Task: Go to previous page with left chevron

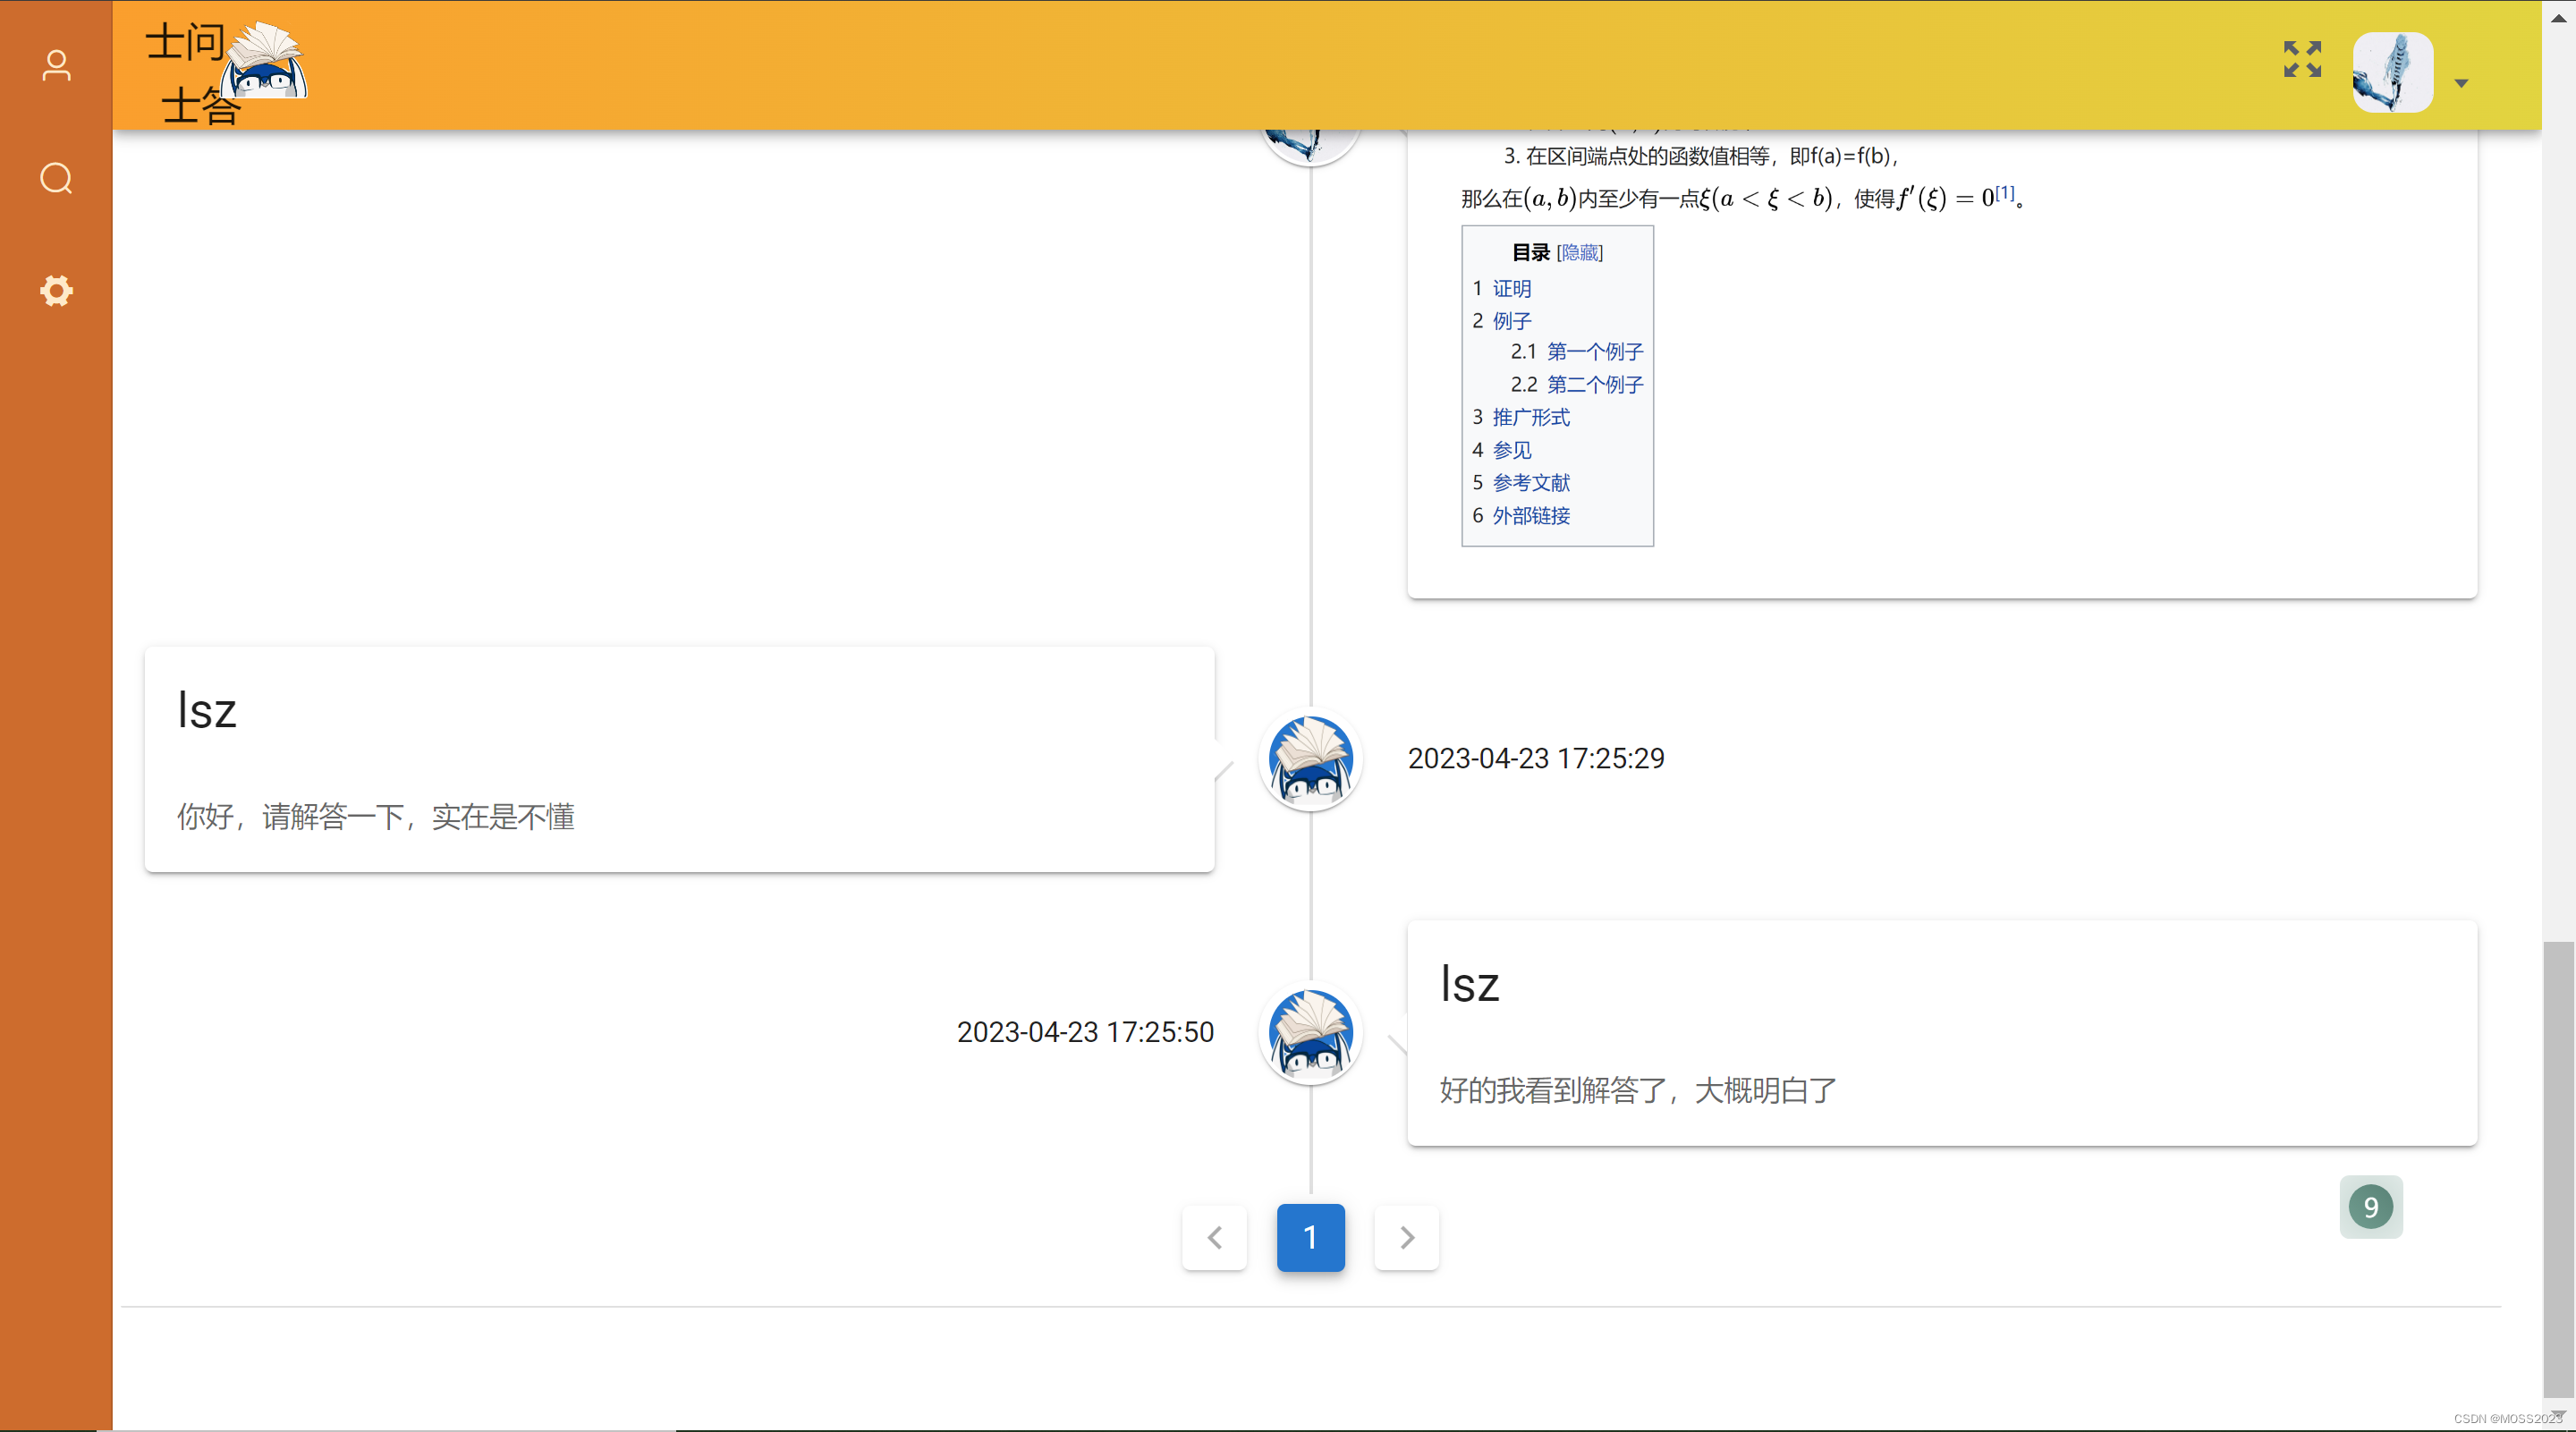Action: pyautogui.click(x=1214, y=1237)
